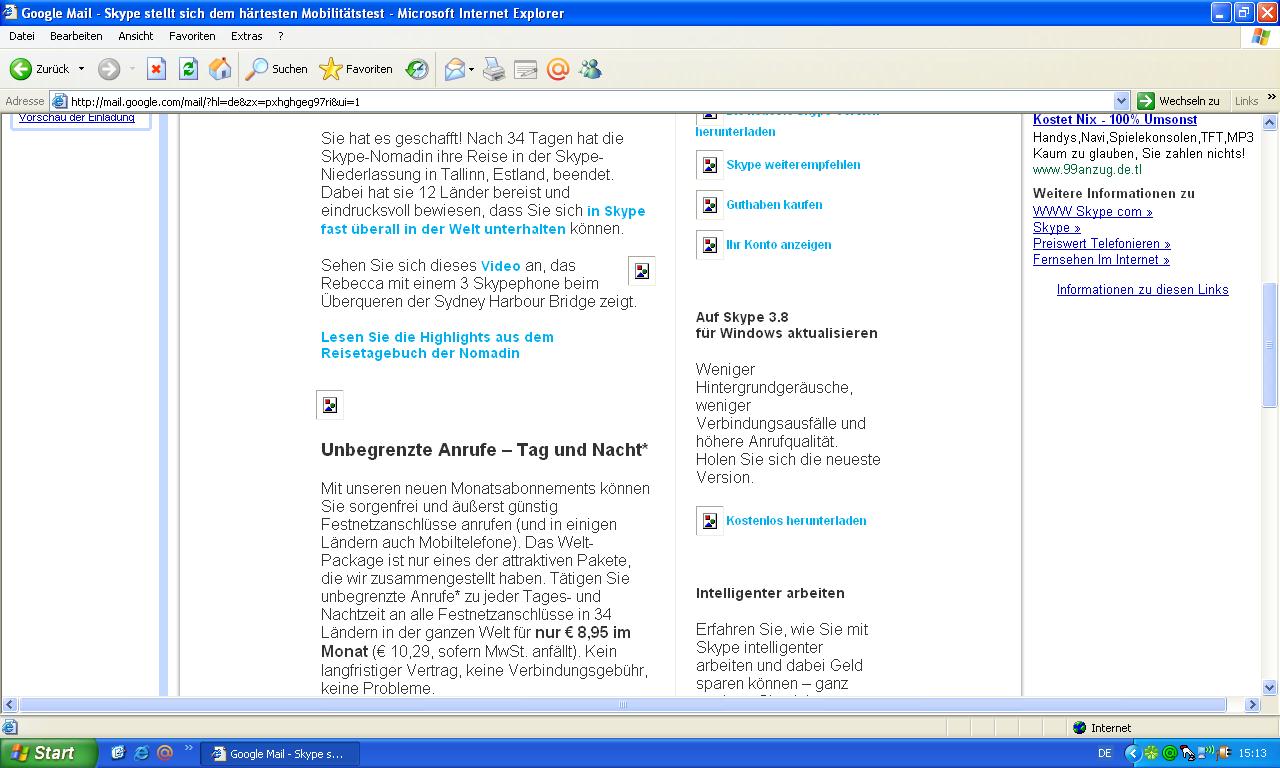Open the Extras menu
The height and width of the screenshot is (768, 1280).
click(x=247, y=36)
